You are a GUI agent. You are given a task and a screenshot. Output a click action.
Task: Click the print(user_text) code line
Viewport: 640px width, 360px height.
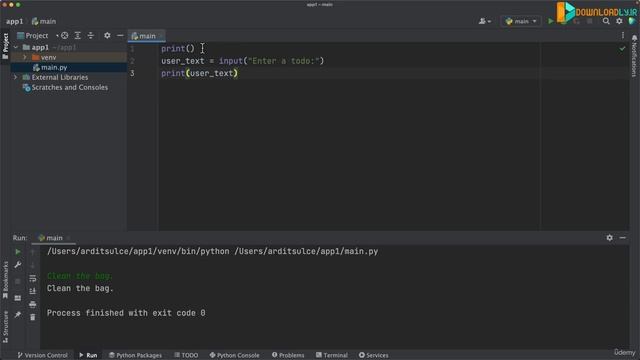coord(199,73)
